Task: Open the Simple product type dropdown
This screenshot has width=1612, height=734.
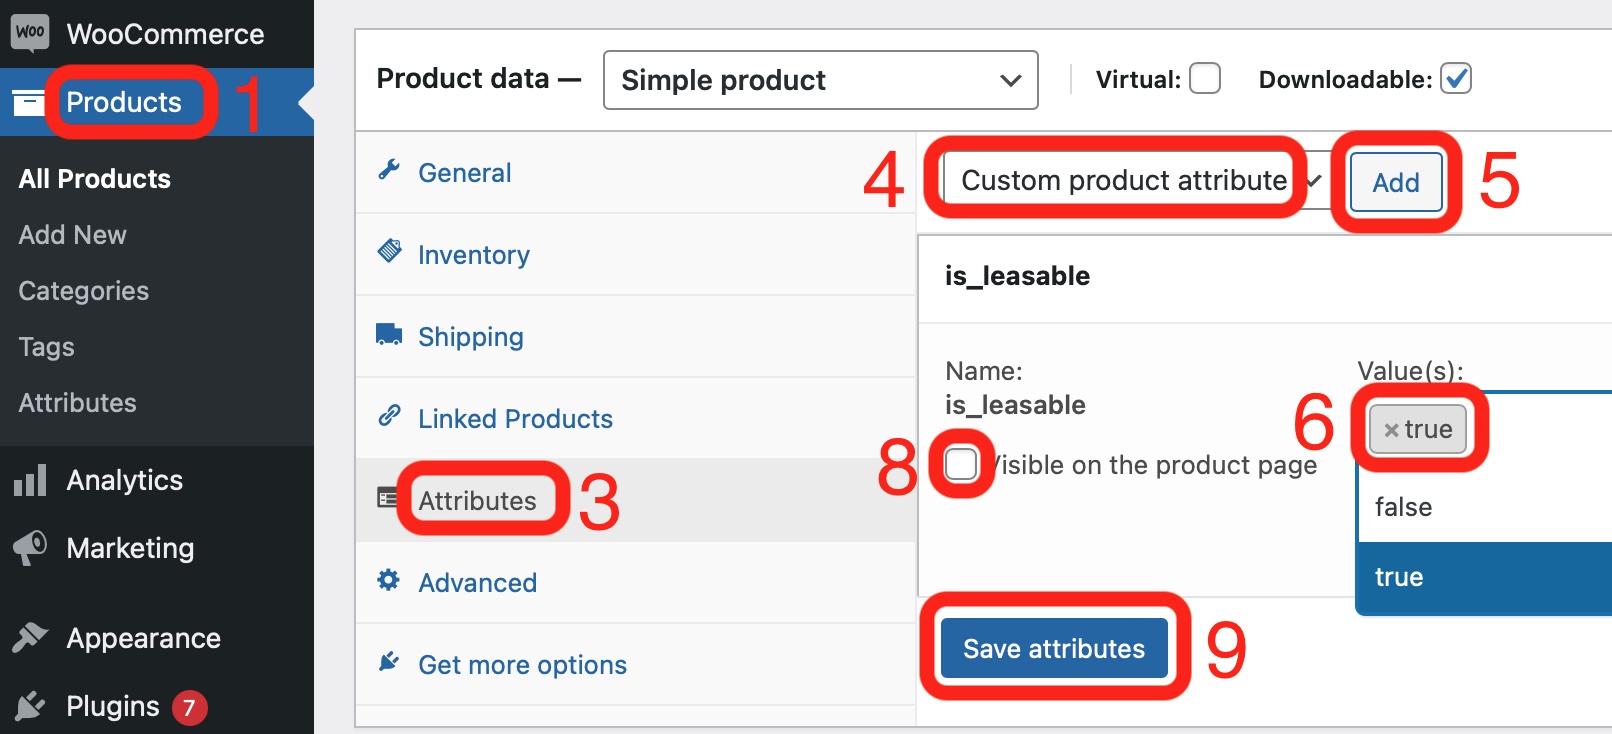Action: point(820,80)
